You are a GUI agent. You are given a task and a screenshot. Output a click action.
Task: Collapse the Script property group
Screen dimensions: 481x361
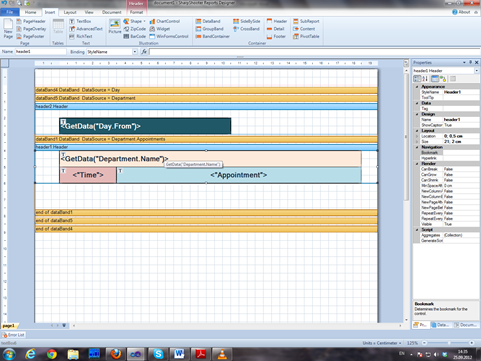click(x=417, y=230)
